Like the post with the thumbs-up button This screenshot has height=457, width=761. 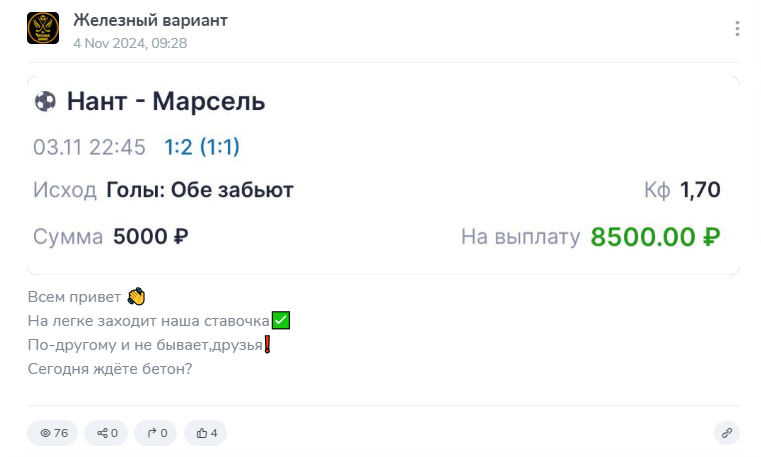pyautogui.click(x=207, y=433)
